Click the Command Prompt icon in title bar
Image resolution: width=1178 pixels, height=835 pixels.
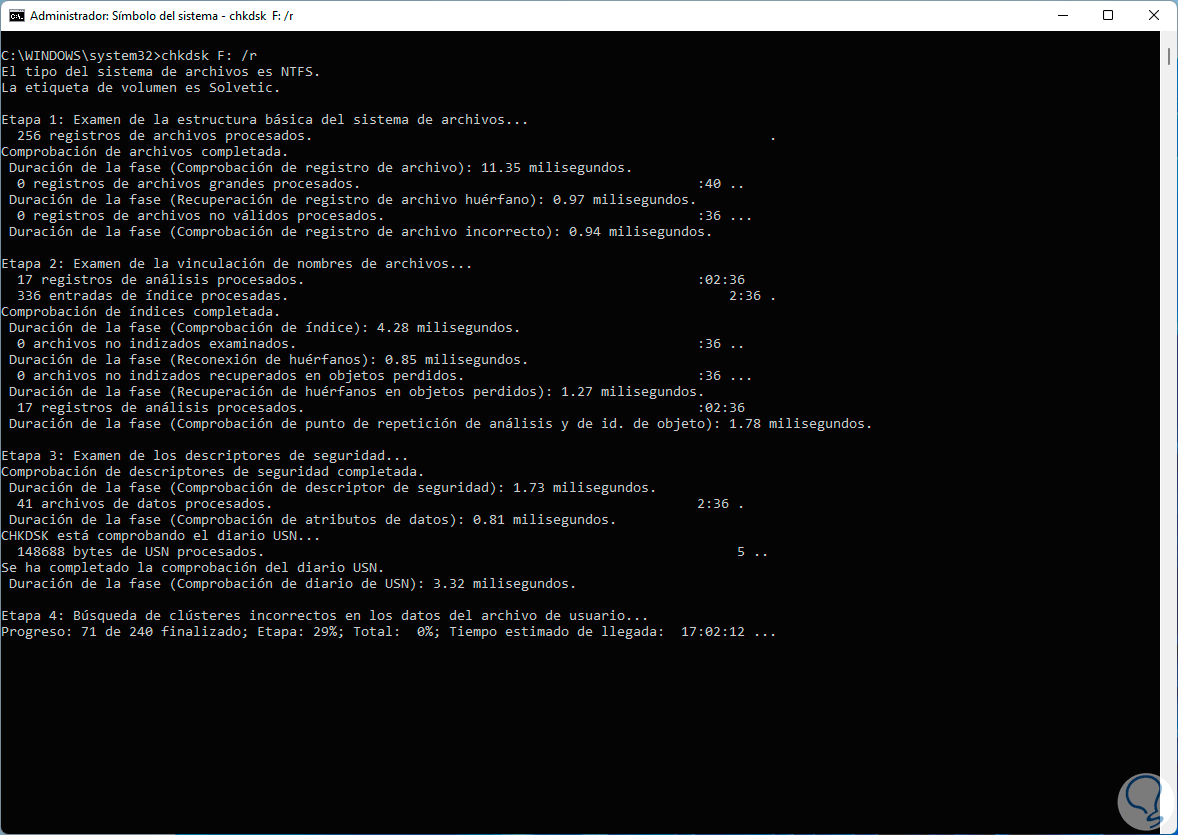click(16, 15)
